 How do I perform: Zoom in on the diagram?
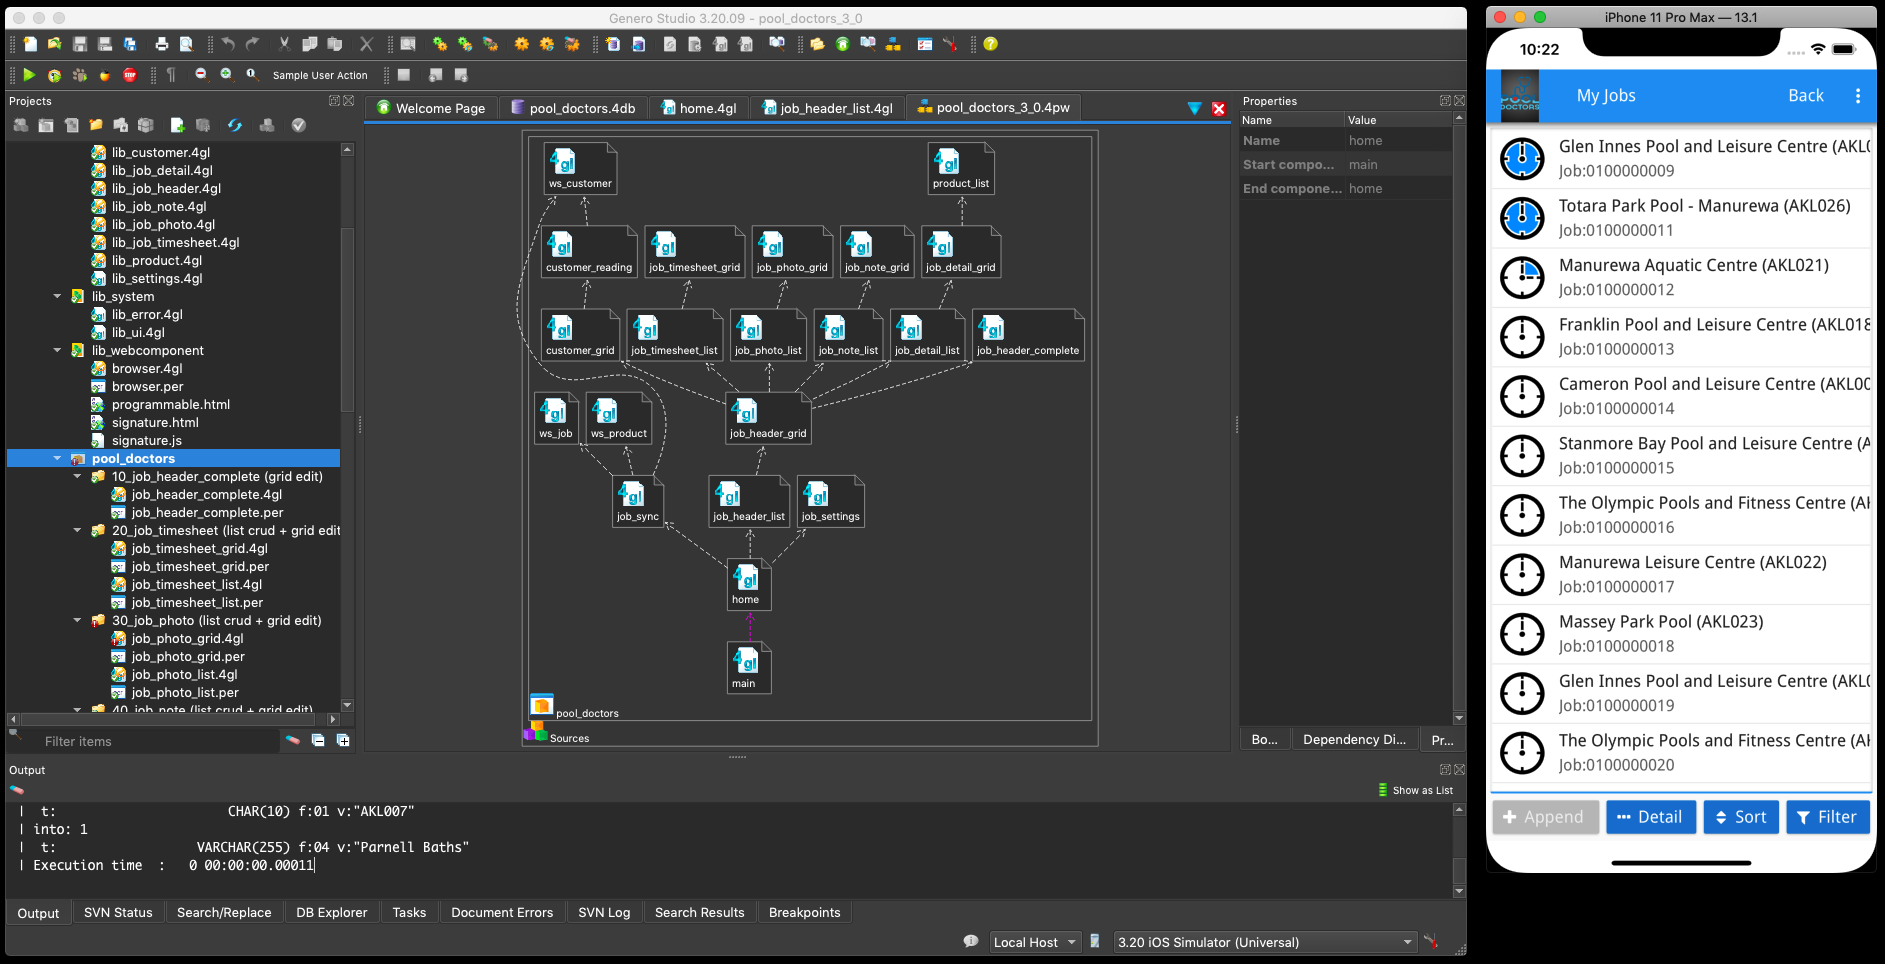[x=226, y=74]
